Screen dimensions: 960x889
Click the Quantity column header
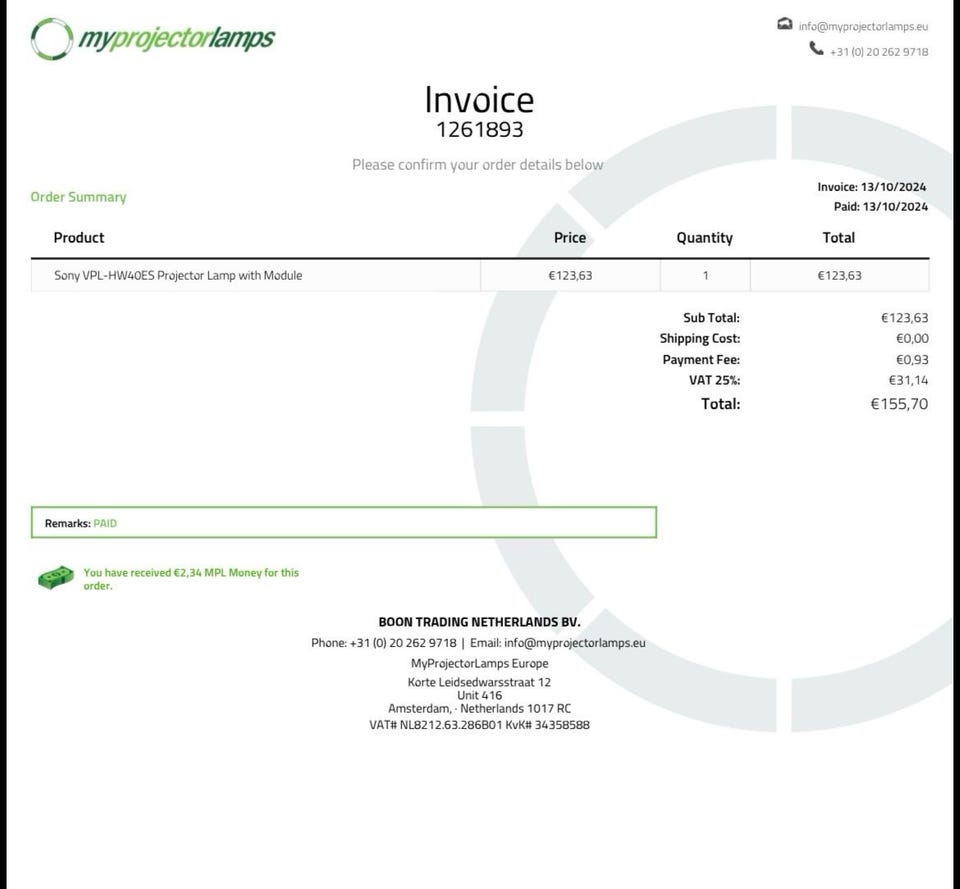click(705, 238)
